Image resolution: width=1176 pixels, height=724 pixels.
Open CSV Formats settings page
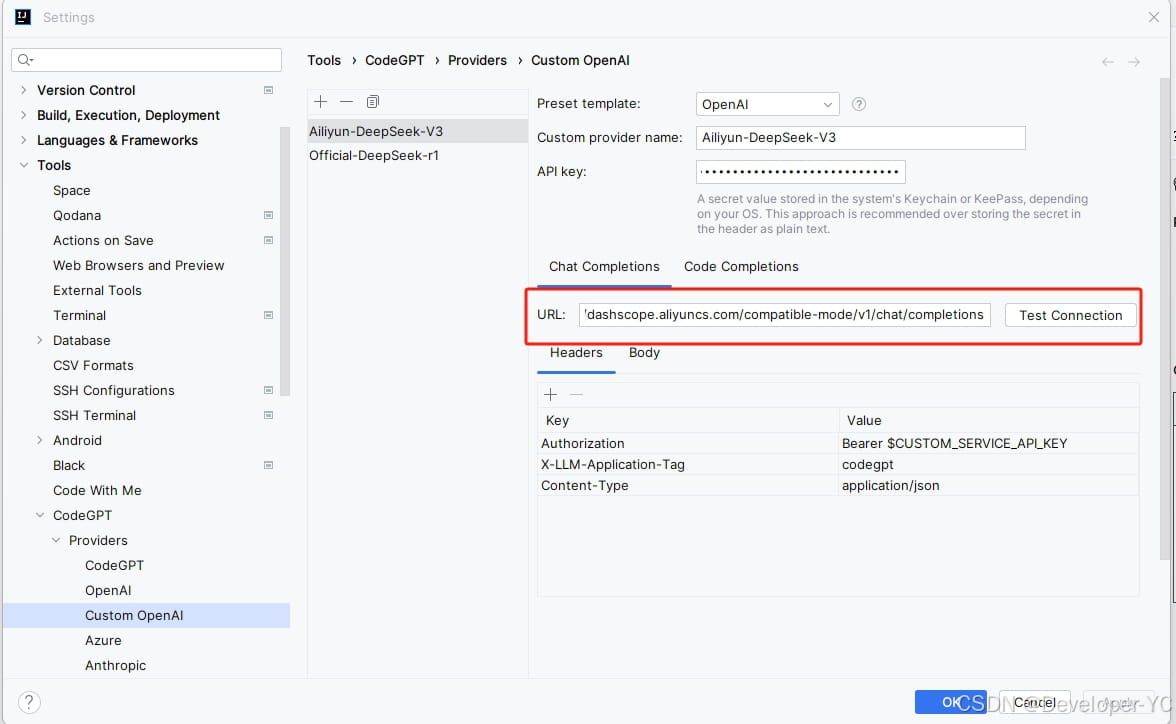93,365
